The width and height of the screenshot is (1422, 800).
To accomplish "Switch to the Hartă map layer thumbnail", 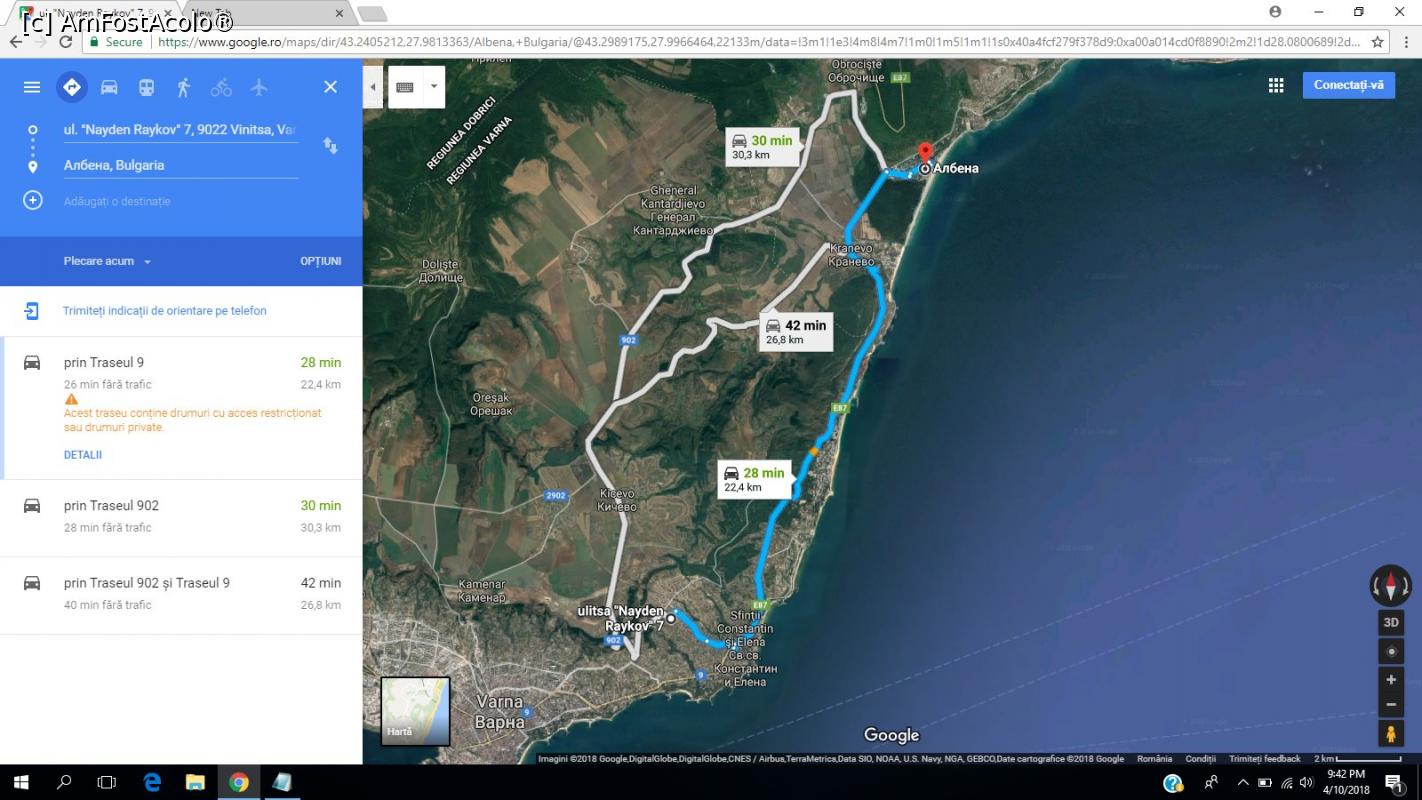I will coord(415,711).
